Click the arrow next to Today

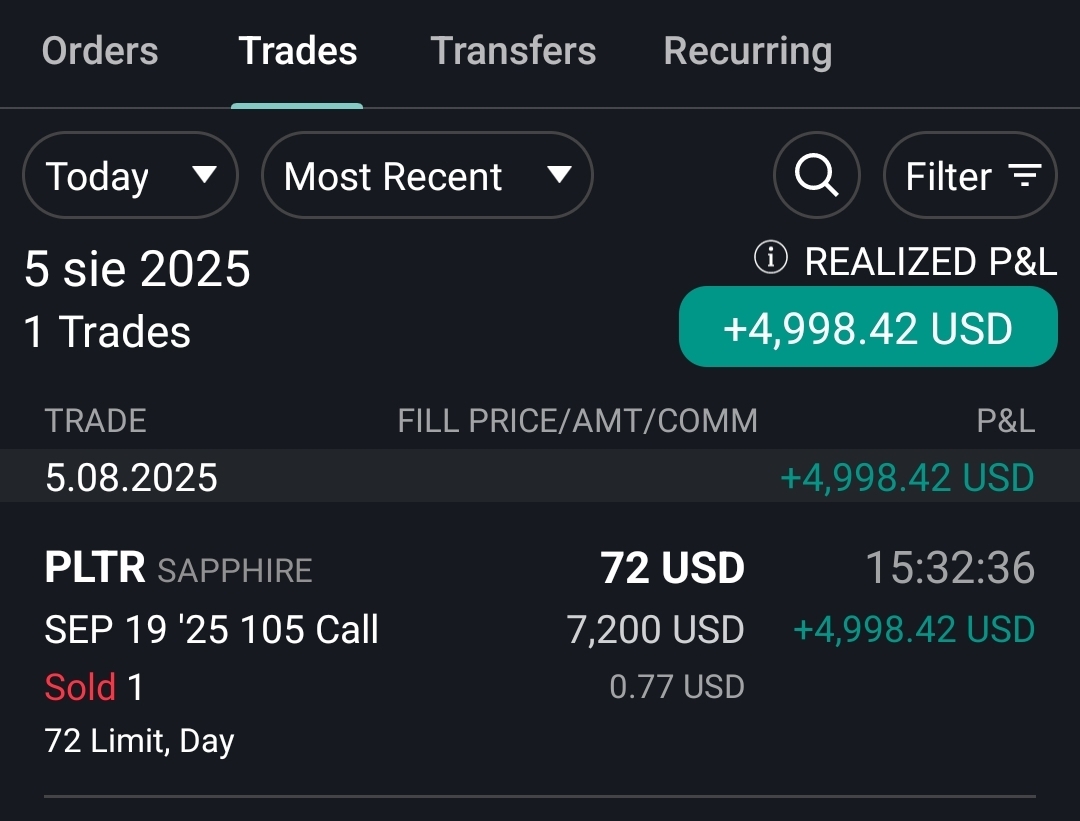click(204, 176)
